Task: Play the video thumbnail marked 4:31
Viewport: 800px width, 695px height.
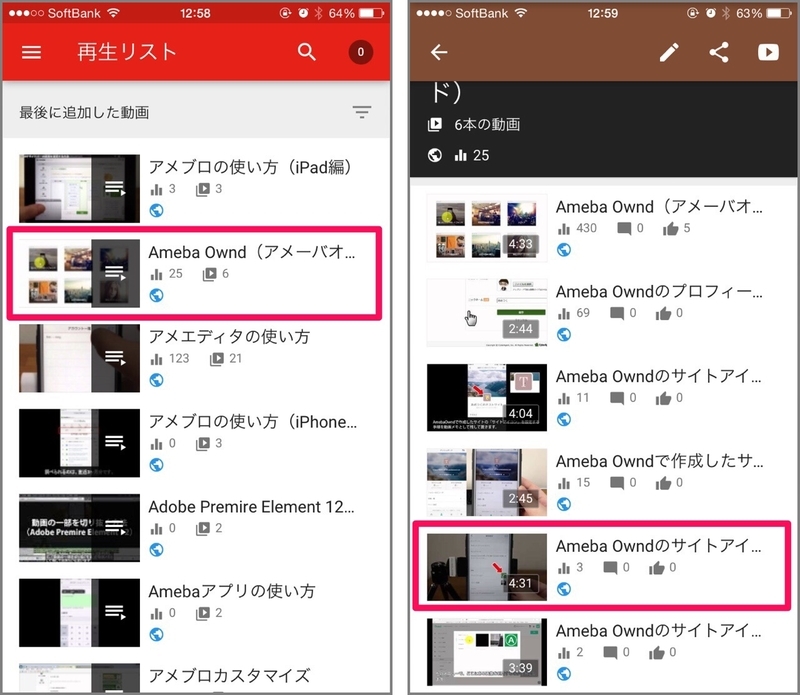Action: coord(487,566)
